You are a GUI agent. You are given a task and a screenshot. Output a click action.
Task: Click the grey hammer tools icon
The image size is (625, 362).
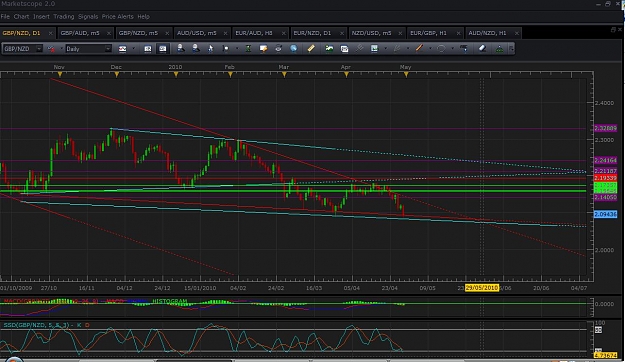point(359,49)
